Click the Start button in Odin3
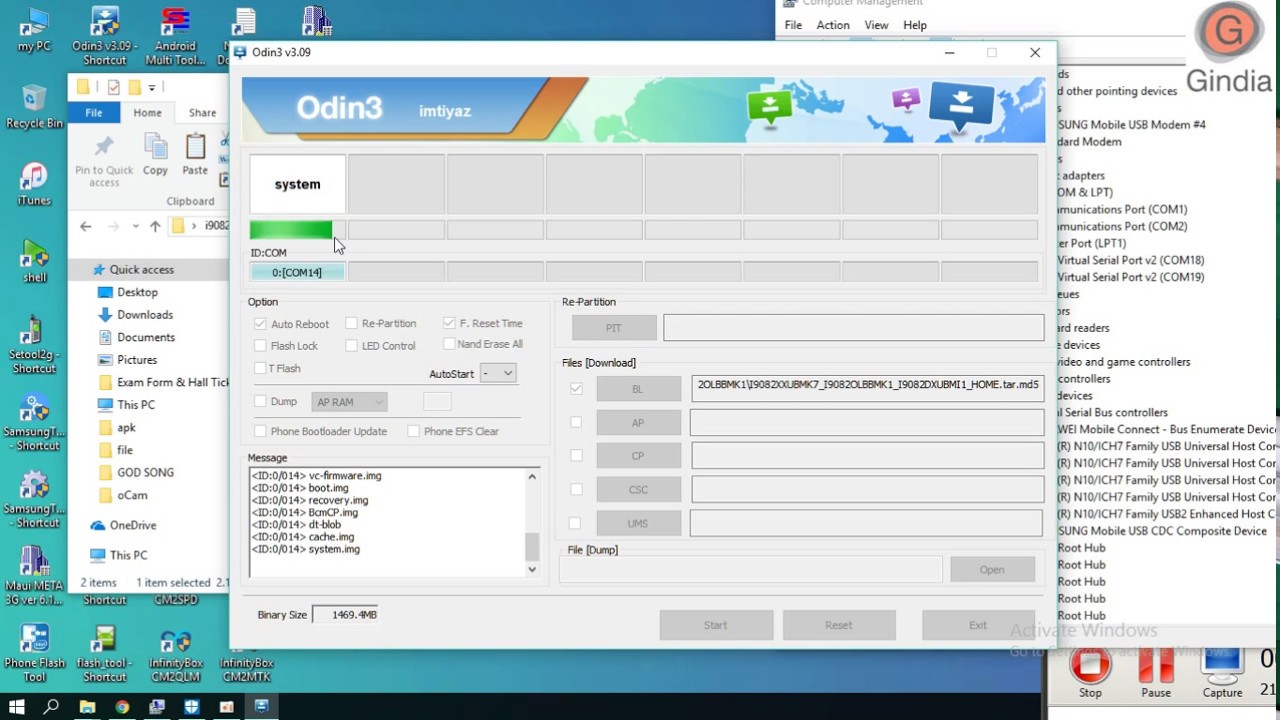Screen dimensions: 1280x720 [x=716, y=625]
